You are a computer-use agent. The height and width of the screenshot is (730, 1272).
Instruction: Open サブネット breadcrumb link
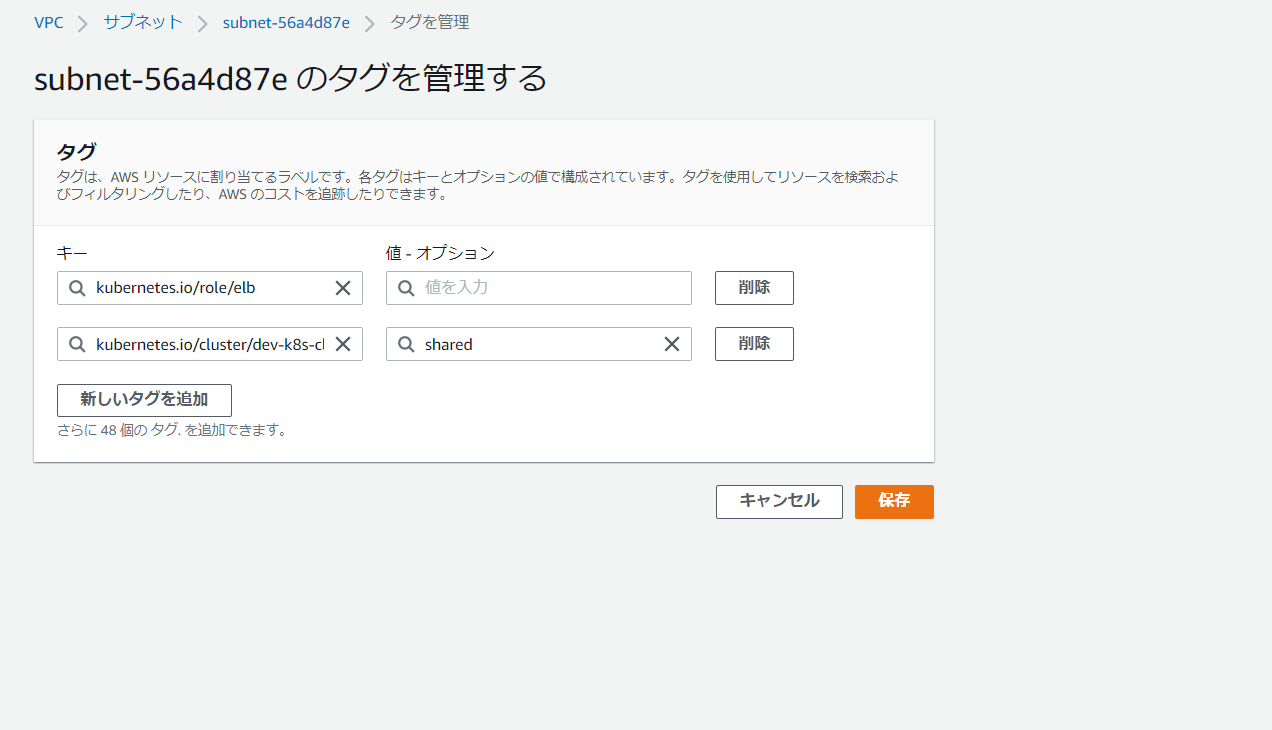(143, 22)
